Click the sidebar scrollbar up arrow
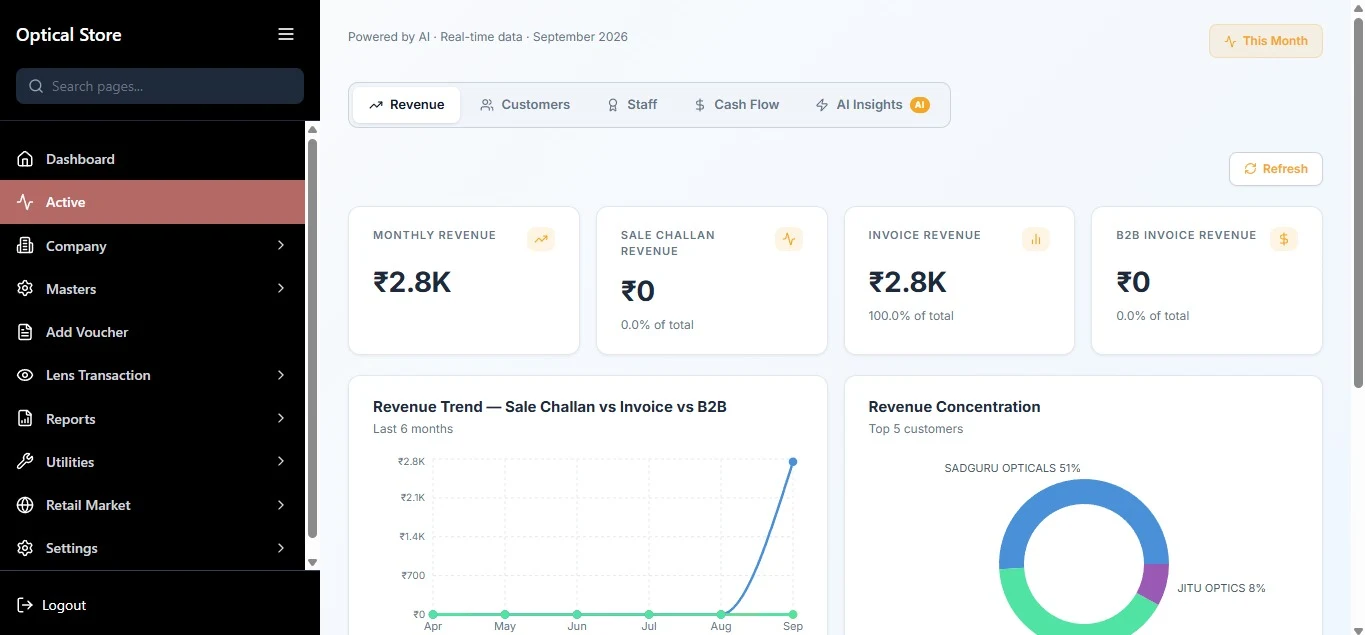This screenshot has height=635, width=1365. 312,130
